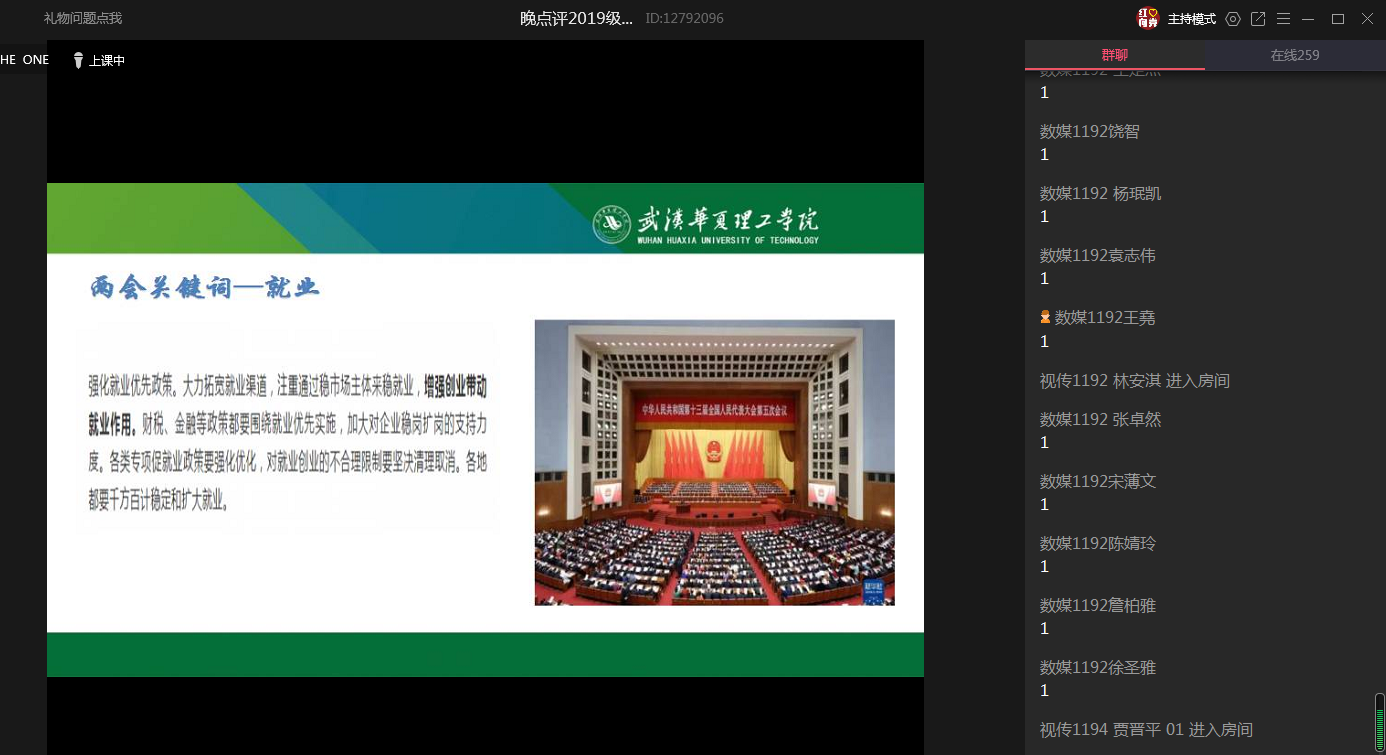The height and width of the screenshot is (755, 1386).
Task: Click the 礼物问题点我 link
Action: click(x=82, y=18)
